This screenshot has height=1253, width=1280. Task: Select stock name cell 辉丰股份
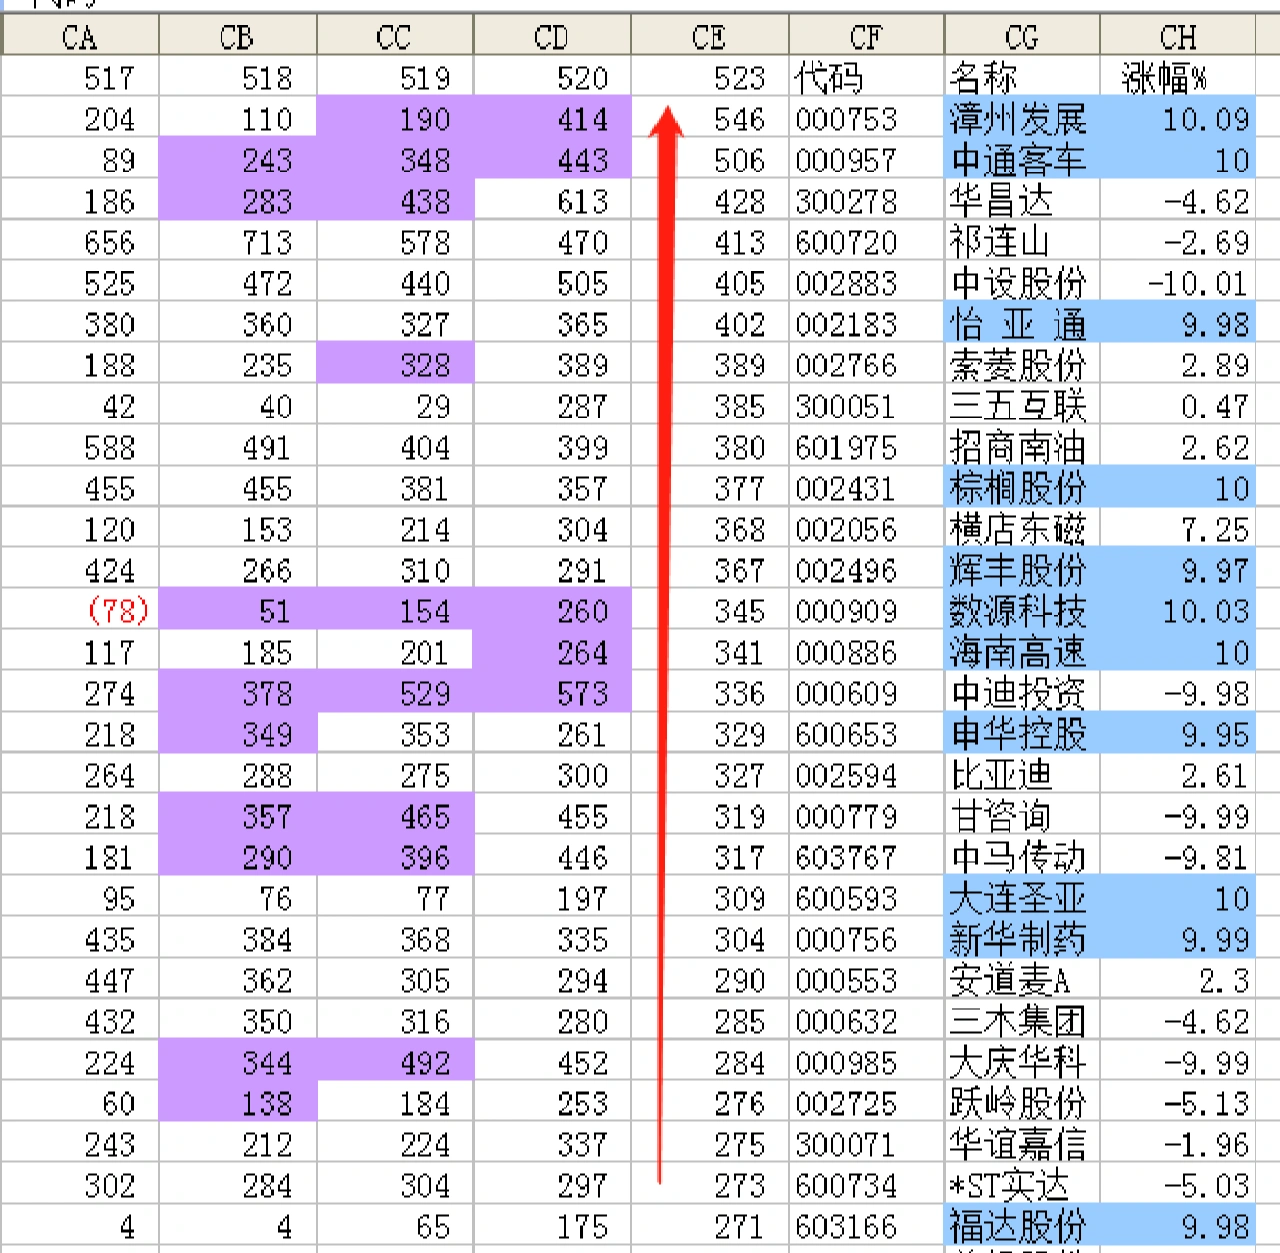click(x=1022, y=570)
